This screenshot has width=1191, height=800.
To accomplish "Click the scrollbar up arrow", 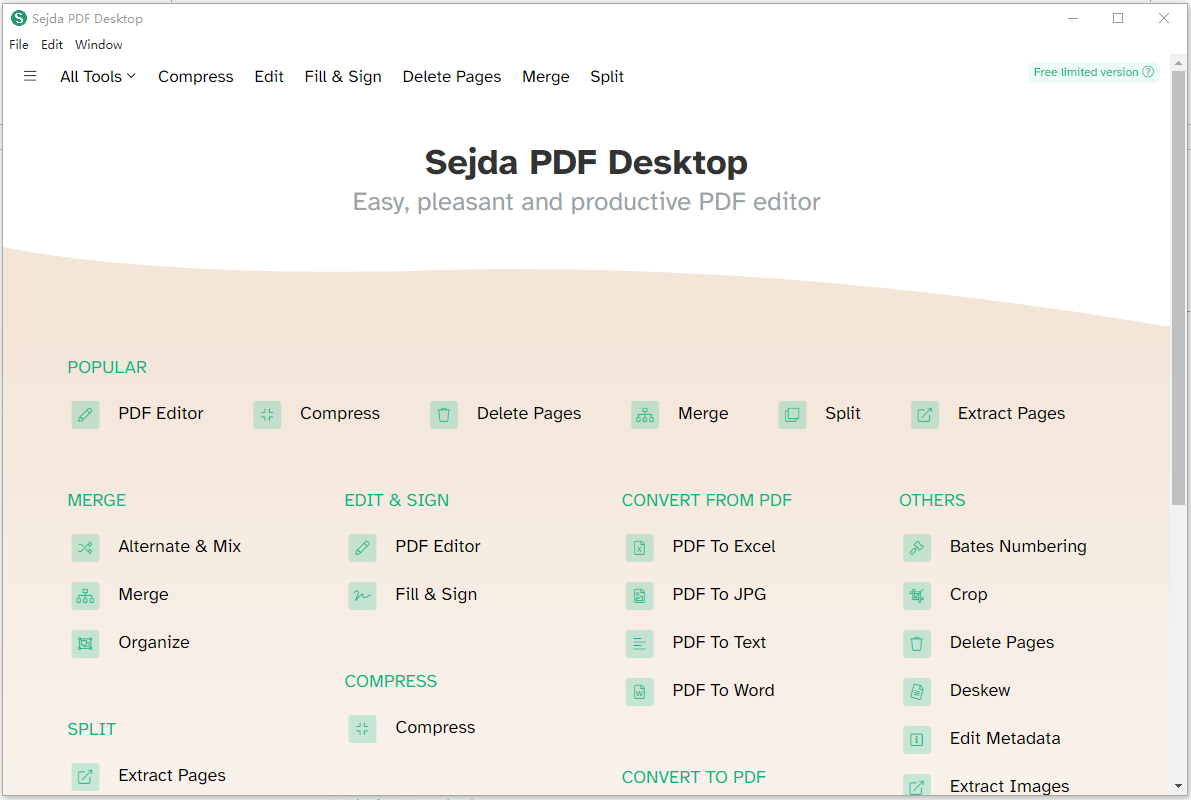I will 1178,63.
